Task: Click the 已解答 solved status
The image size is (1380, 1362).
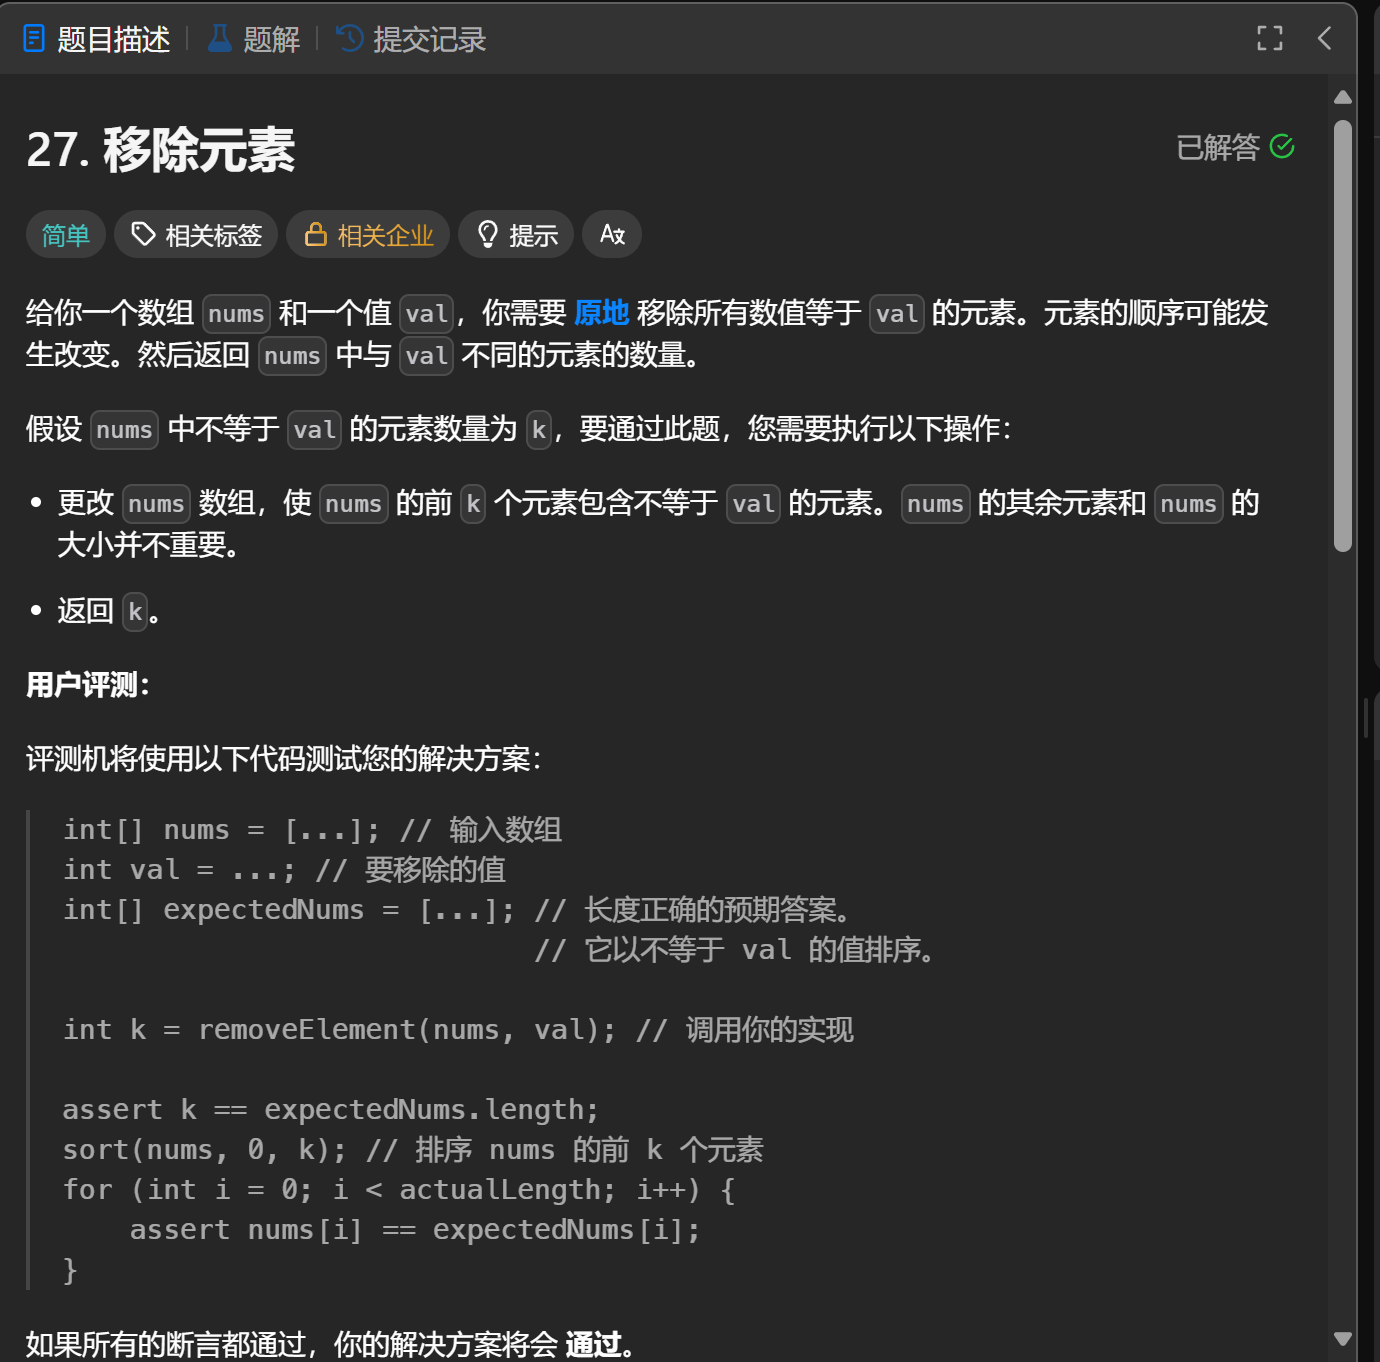Action: 1218,148
